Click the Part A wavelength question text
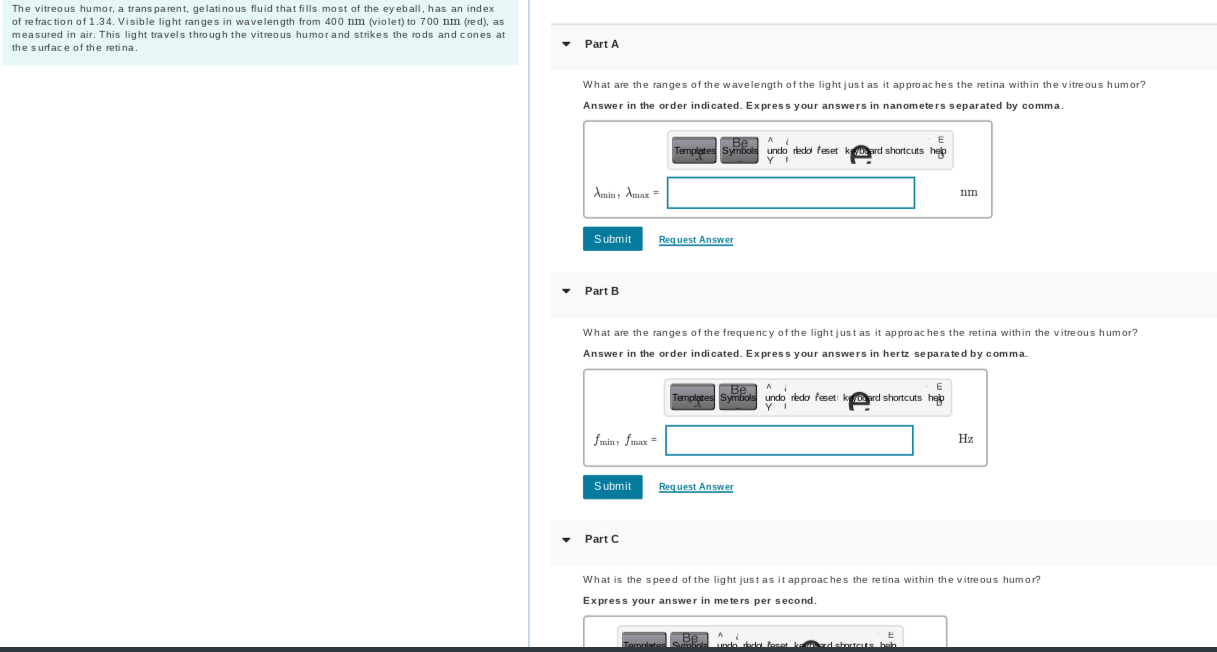 (x=865, y=84)
